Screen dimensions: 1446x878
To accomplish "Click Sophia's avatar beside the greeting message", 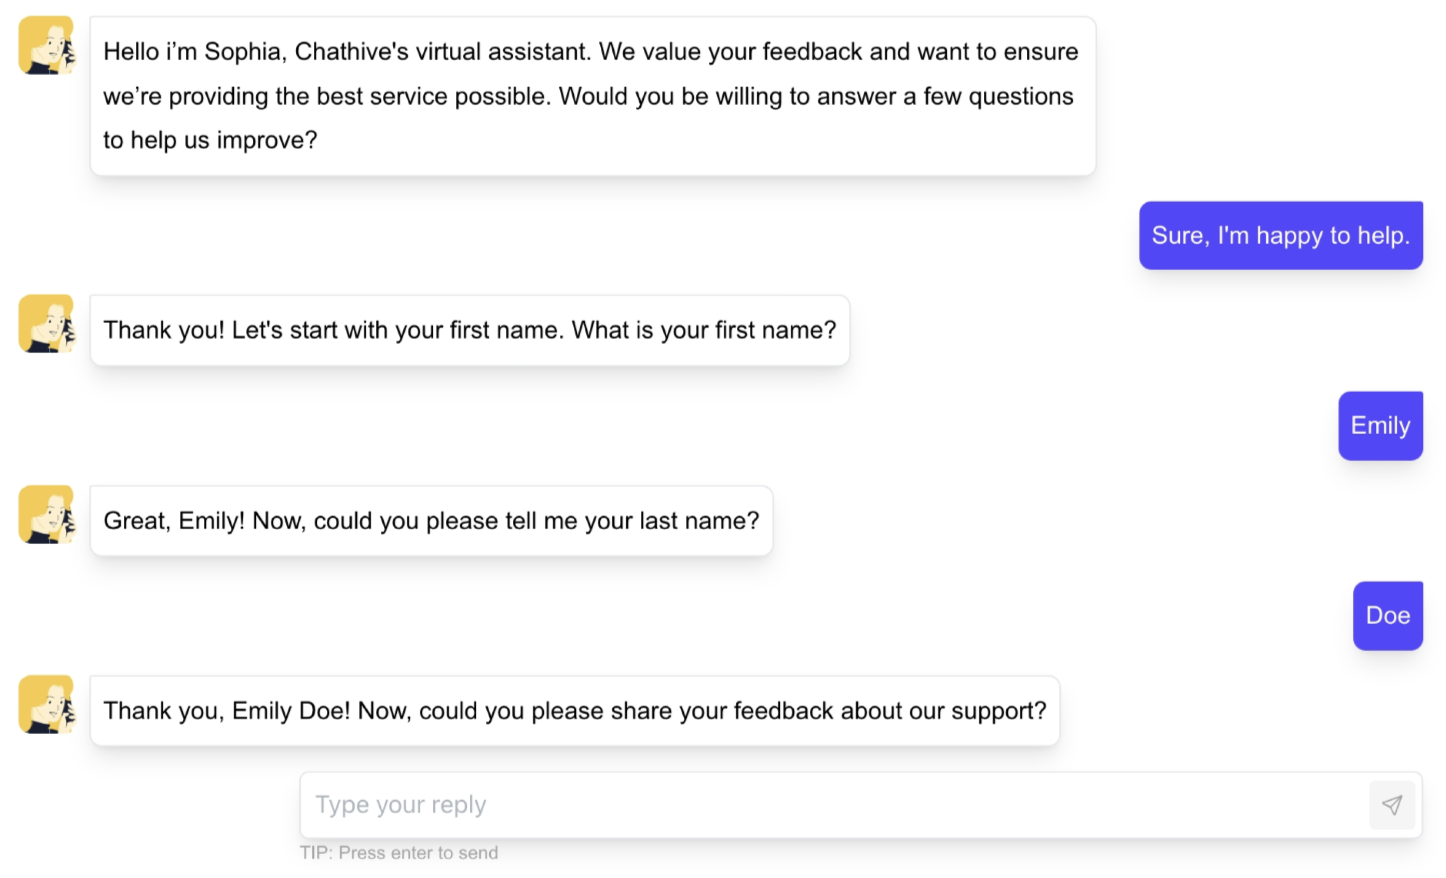I will [x=46, y=45].
